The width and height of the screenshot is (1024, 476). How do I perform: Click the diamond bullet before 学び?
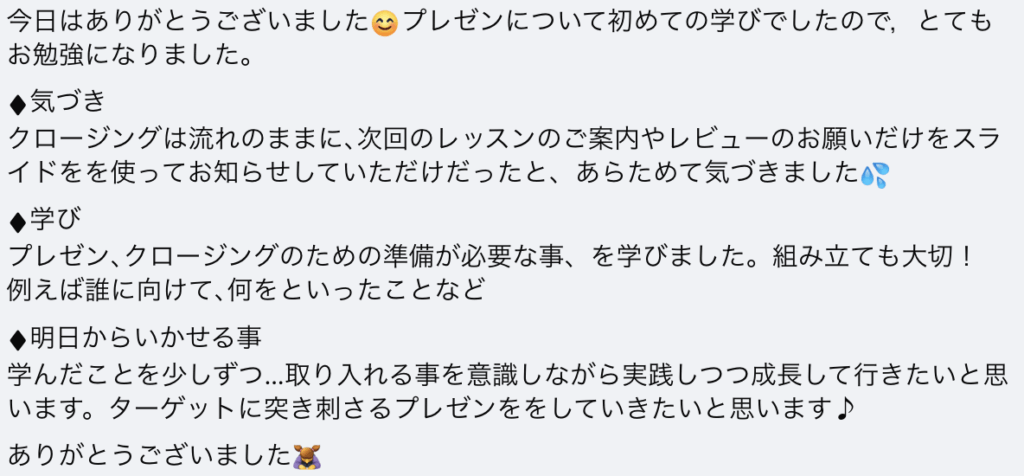coord(18,223)
